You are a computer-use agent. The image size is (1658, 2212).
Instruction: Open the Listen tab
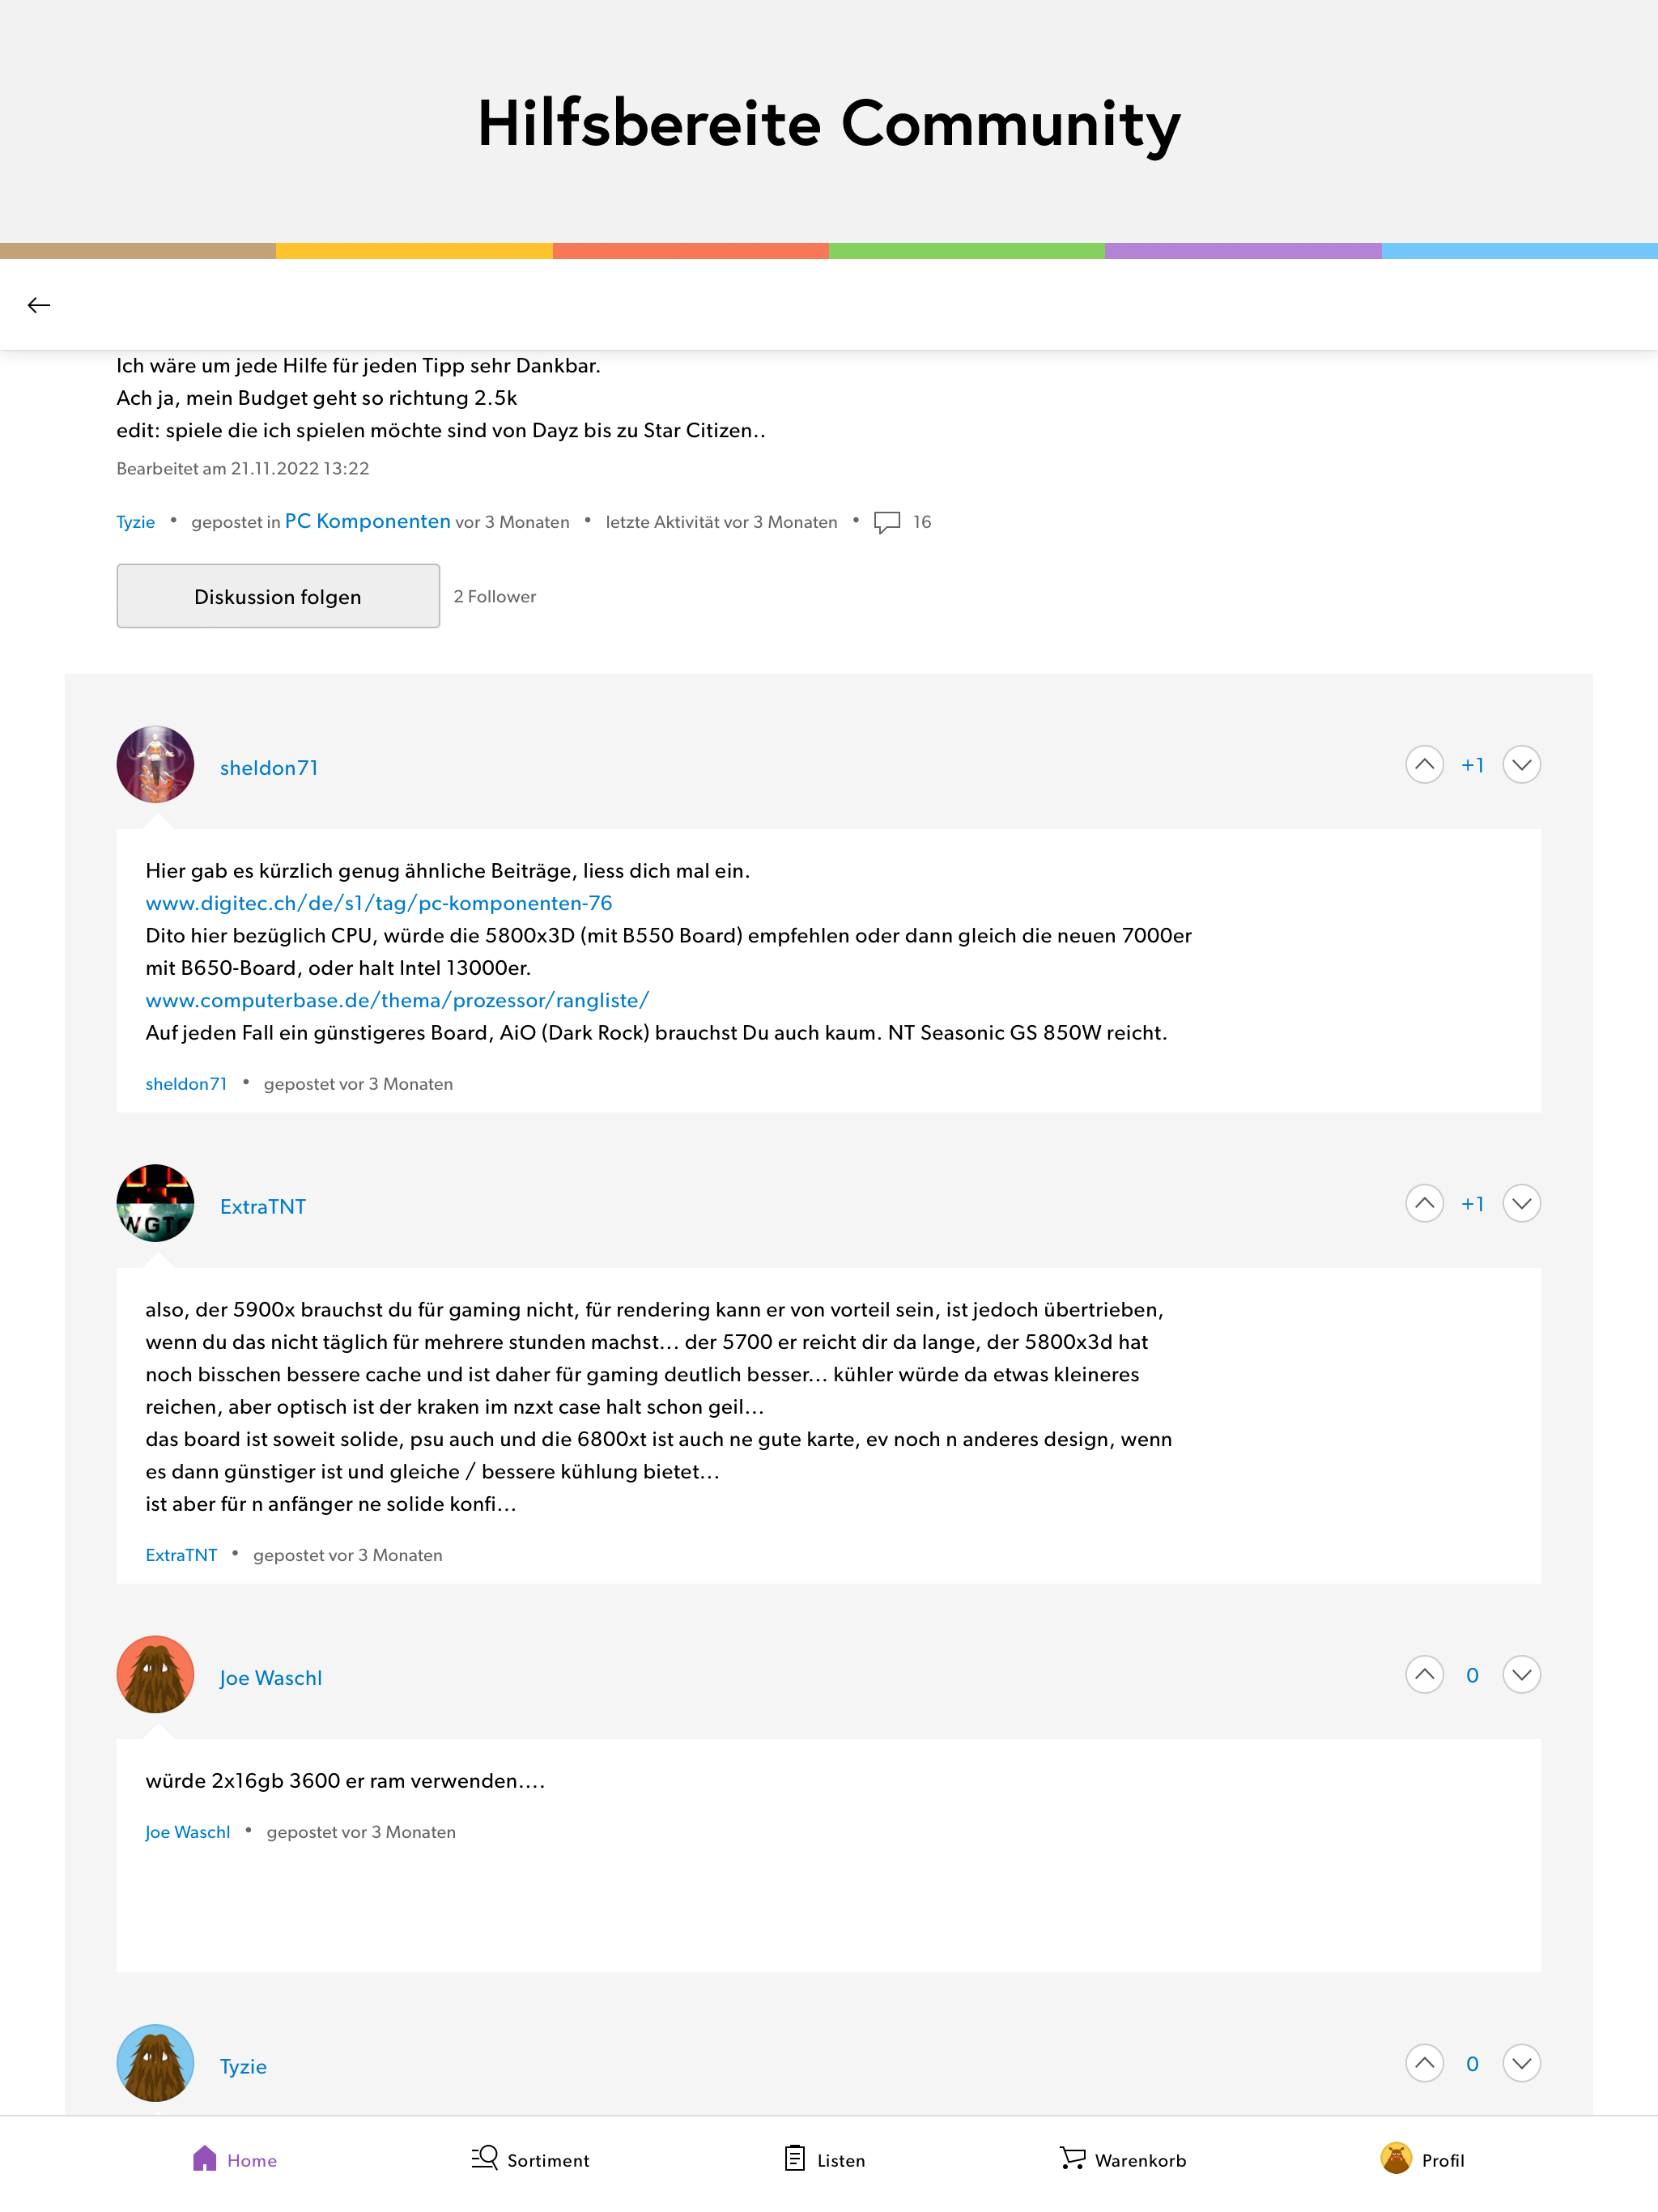click(x=825, y=2160)
